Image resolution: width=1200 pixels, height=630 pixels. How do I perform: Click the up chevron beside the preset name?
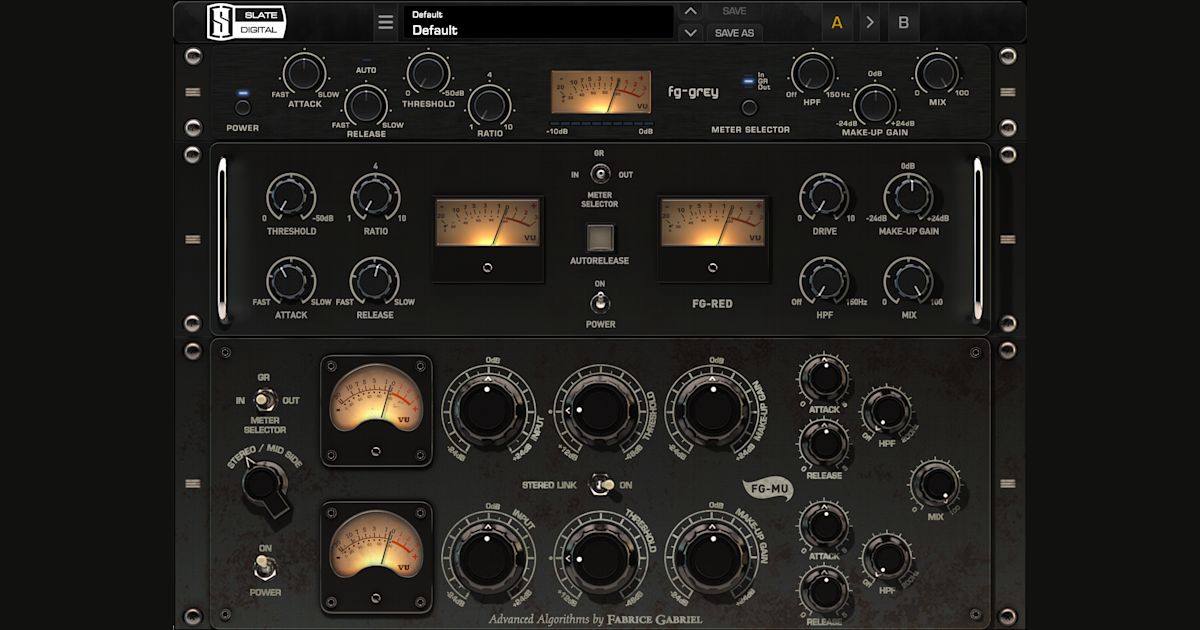[690, 11]
